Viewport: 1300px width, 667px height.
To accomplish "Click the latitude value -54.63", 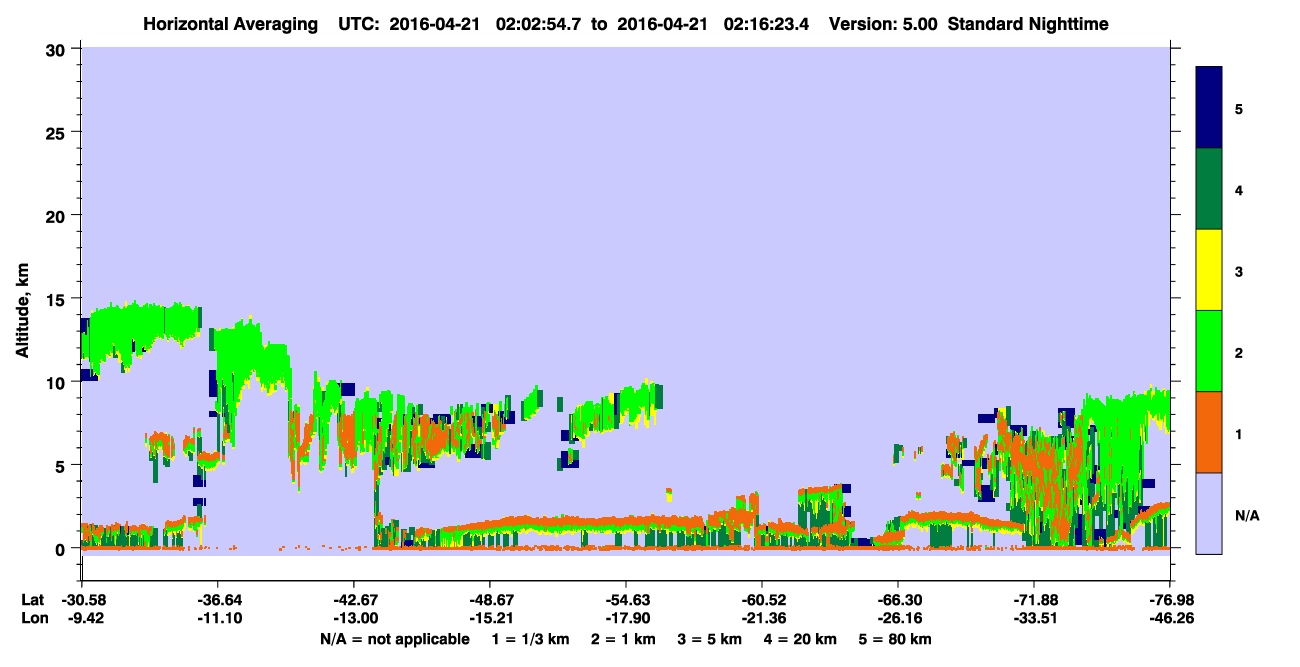I will coord(626,600).
